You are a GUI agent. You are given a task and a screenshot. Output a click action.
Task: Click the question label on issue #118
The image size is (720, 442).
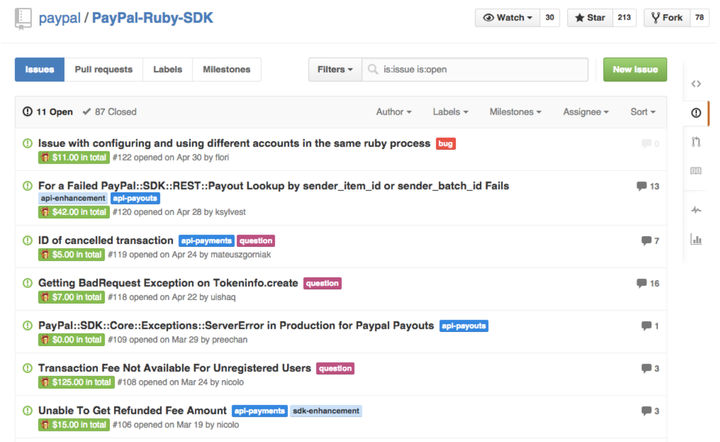tap(322, 283)
